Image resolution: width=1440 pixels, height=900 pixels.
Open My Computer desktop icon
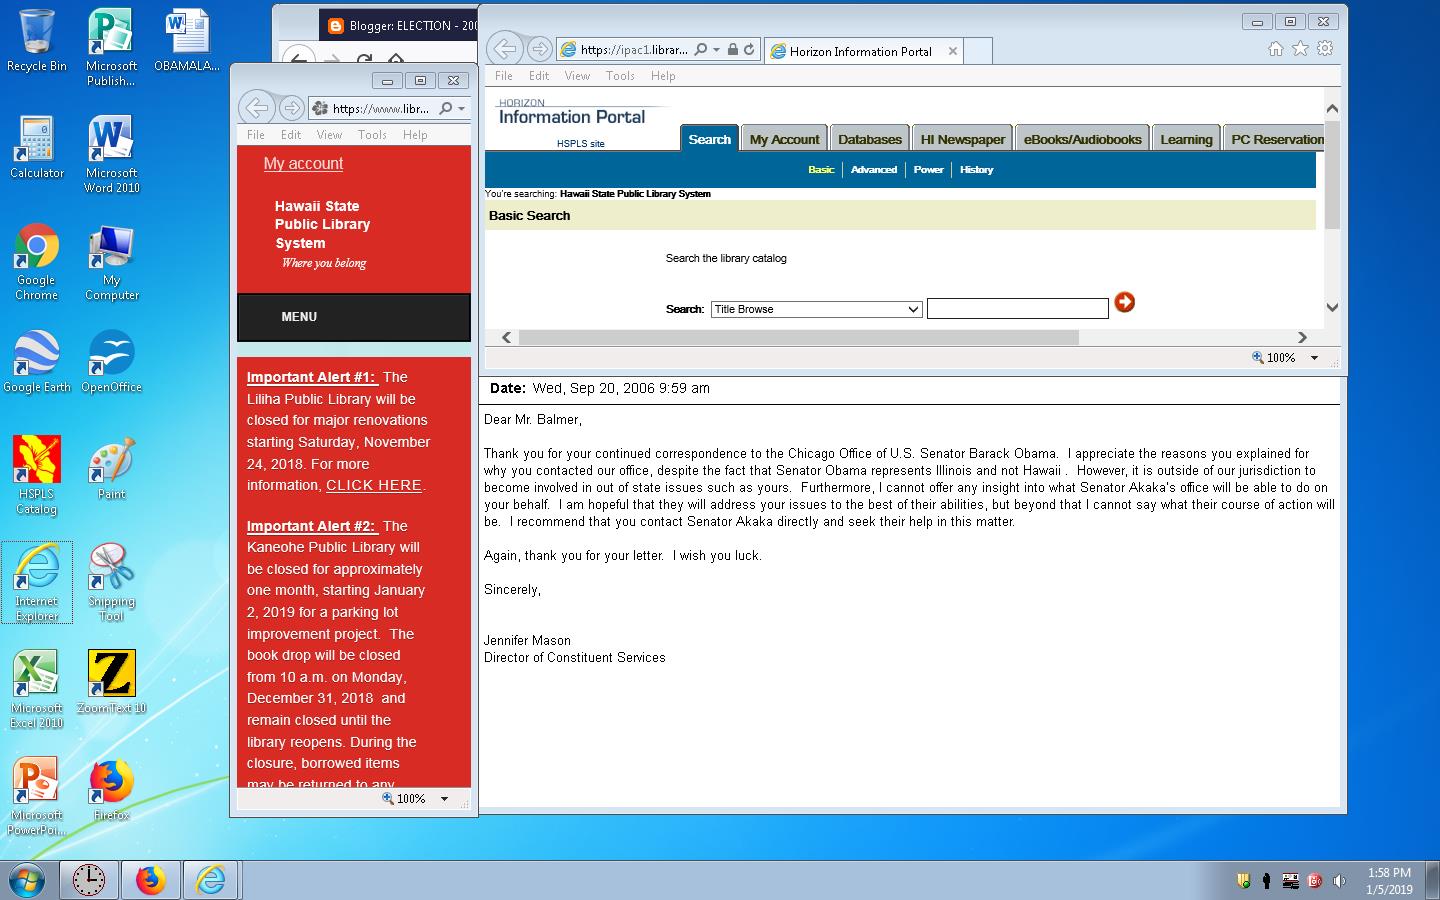point(111,262)
